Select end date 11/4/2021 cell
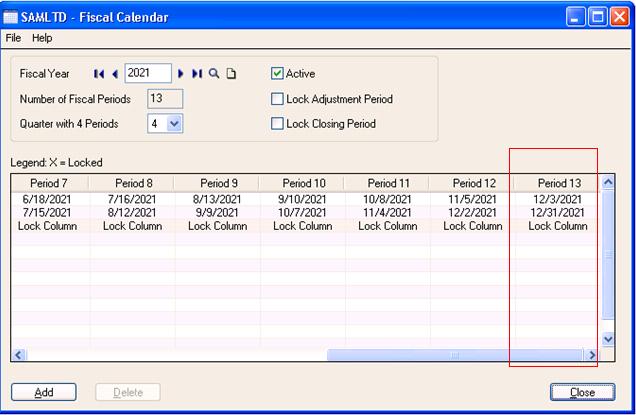The image size is (636, 415). (387, 213)
